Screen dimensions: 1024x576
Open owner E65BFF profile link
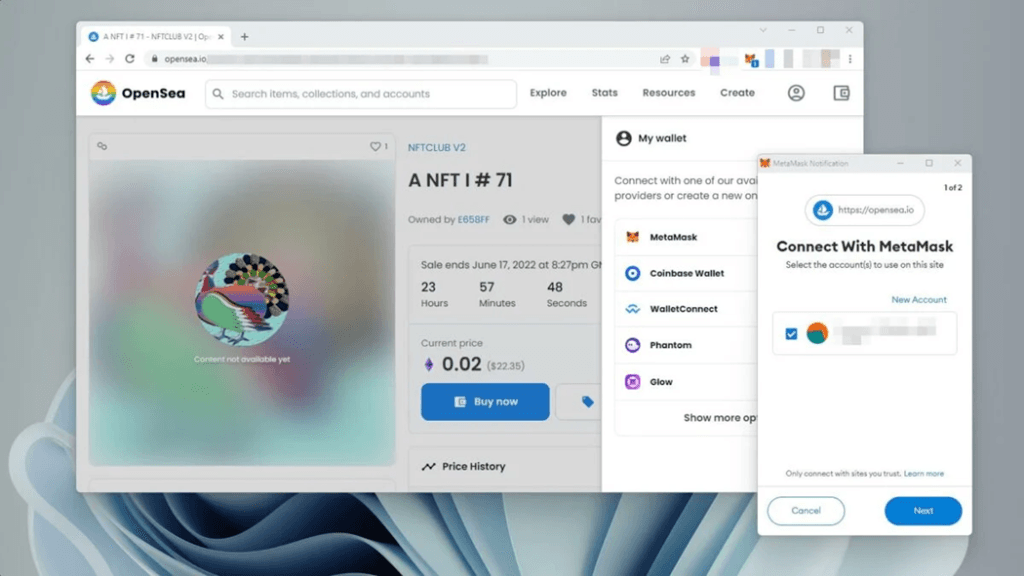click(473, 219)
